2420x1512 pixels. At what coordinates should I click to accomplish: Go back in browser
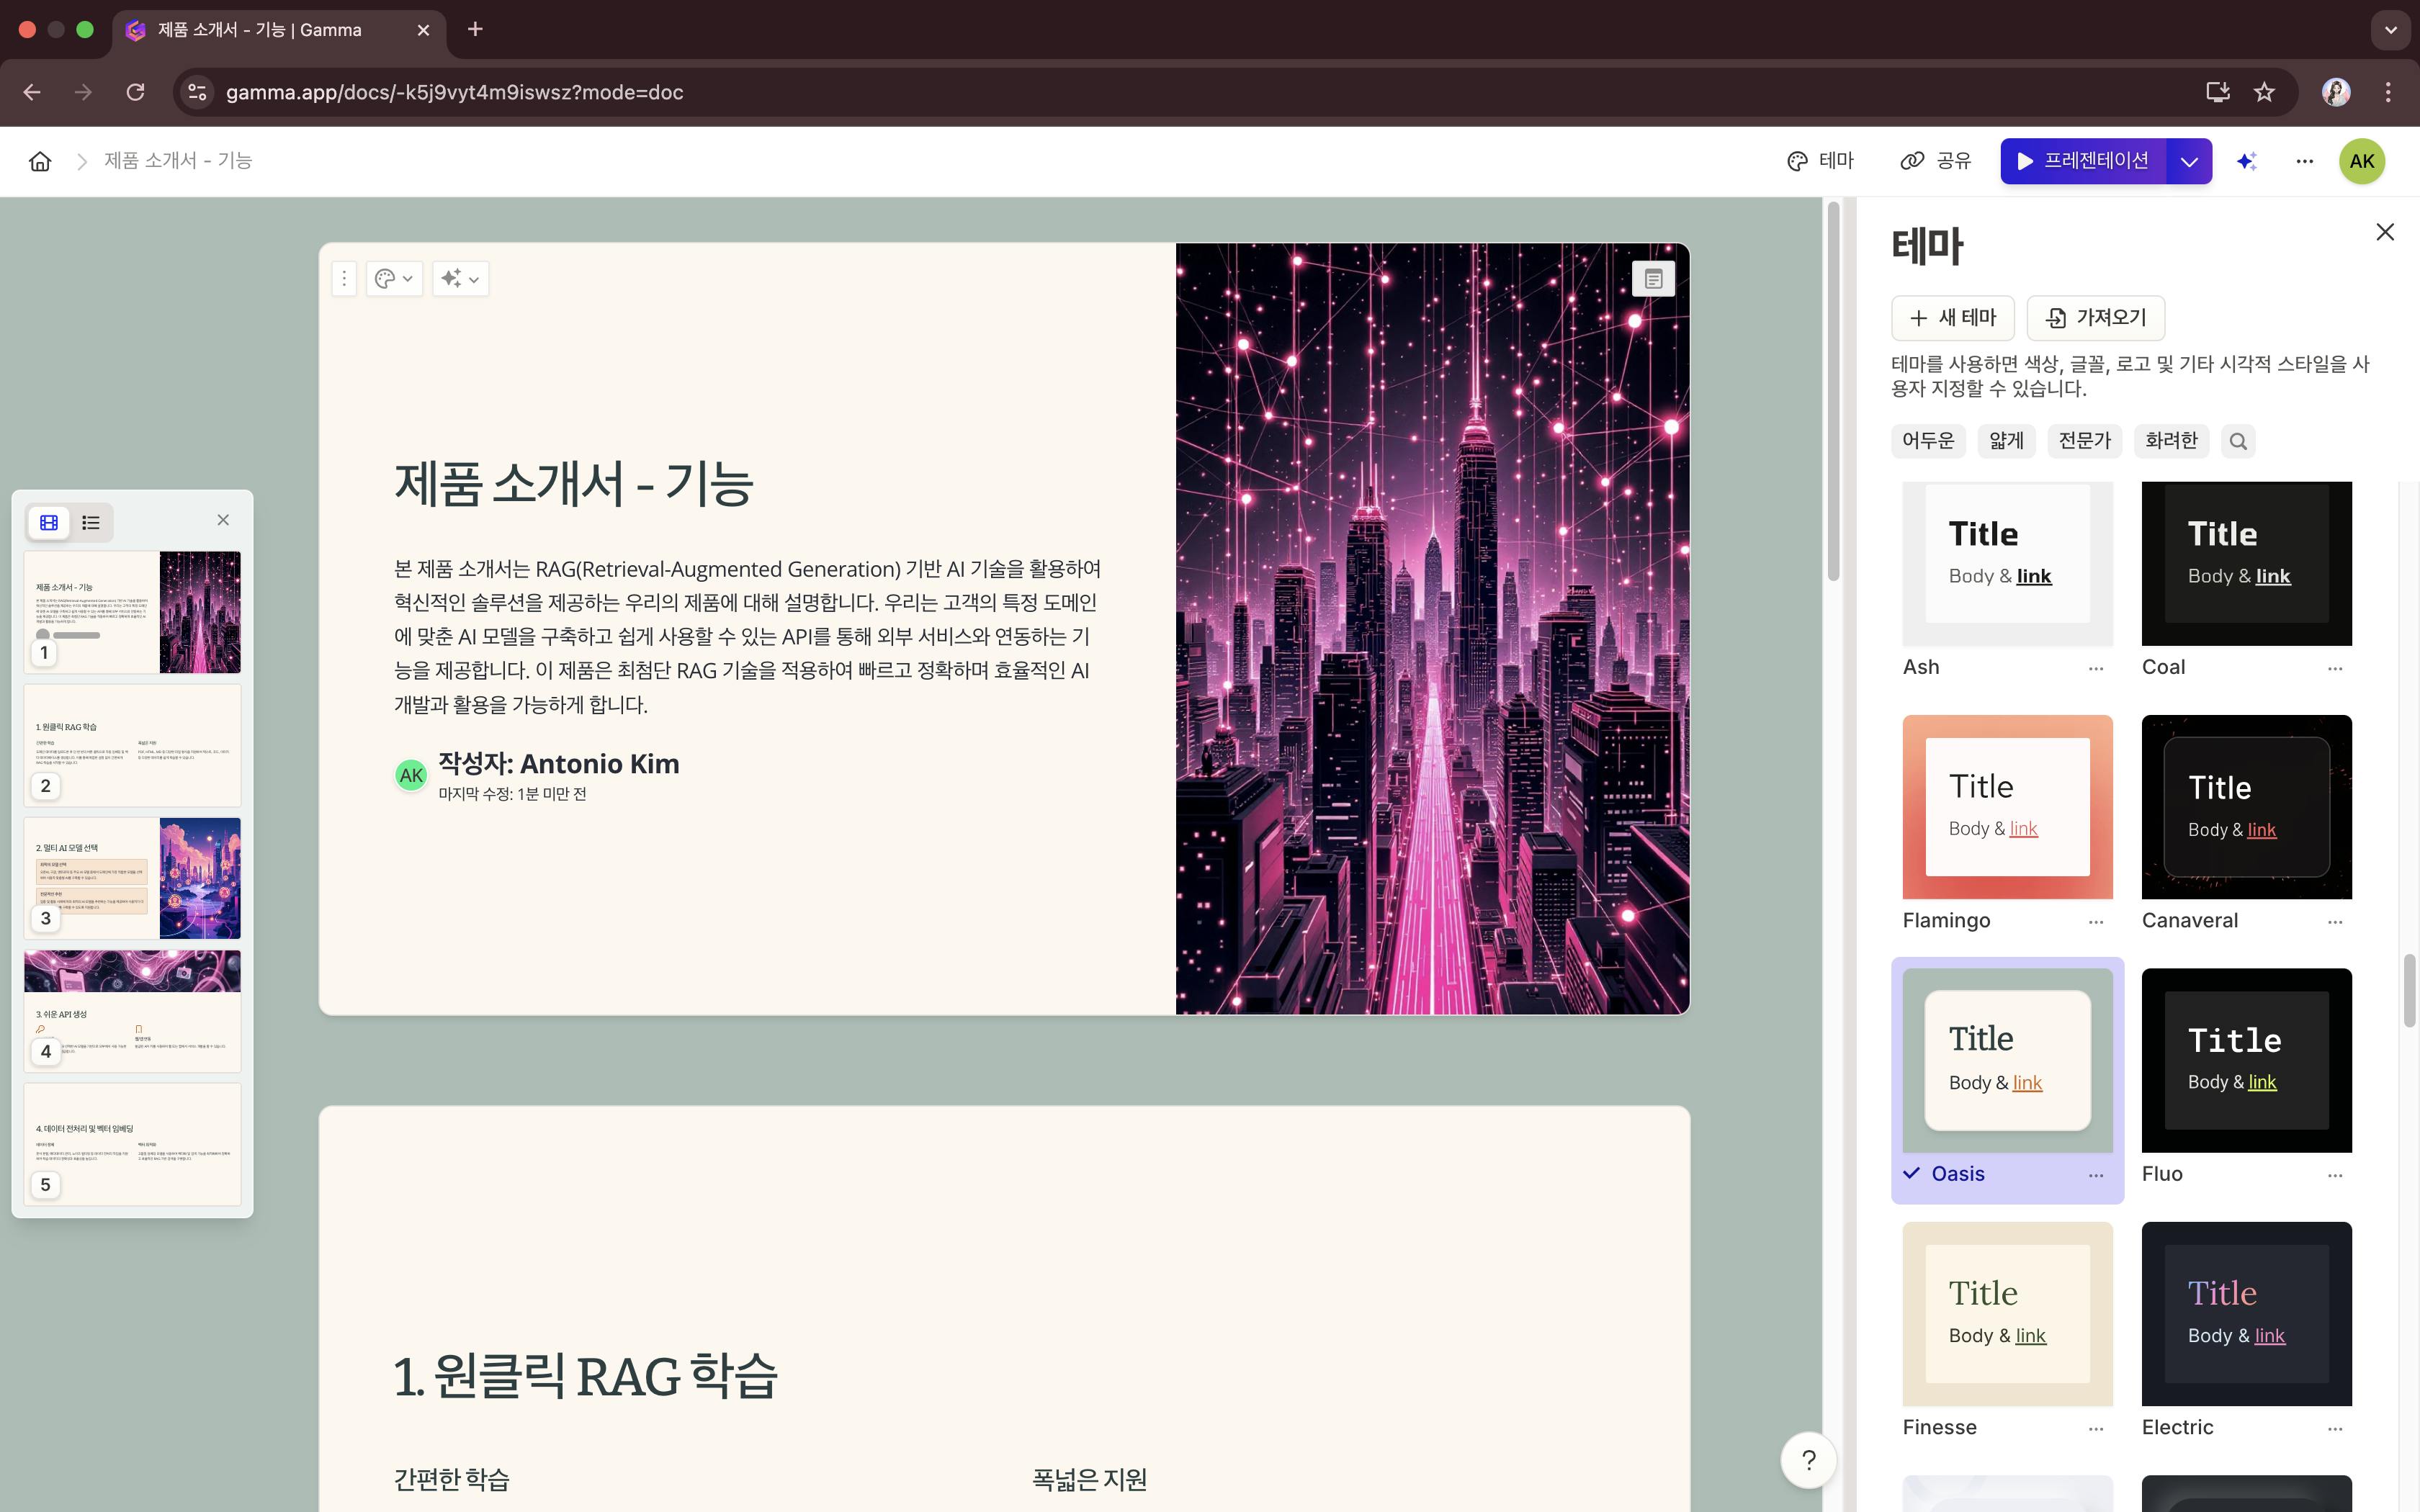pos(32,92)
